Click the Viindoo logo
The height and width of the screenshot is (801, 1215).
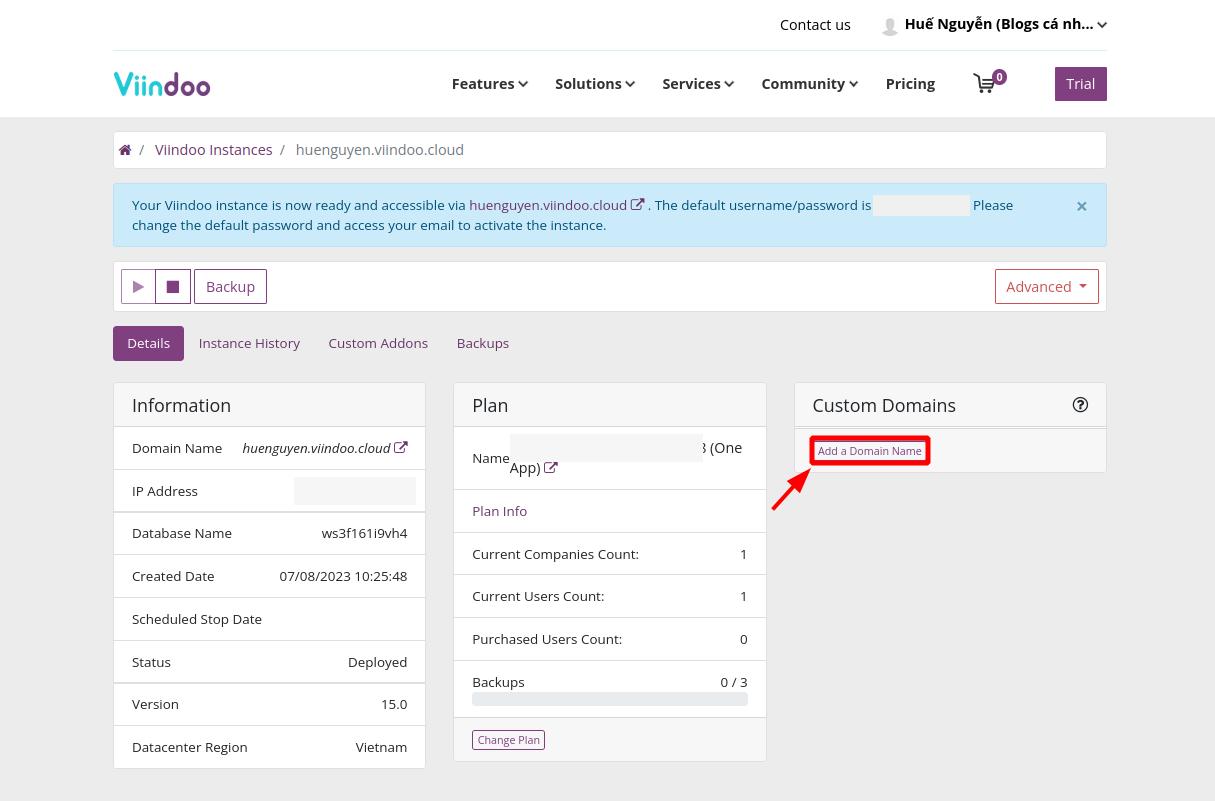161,84
